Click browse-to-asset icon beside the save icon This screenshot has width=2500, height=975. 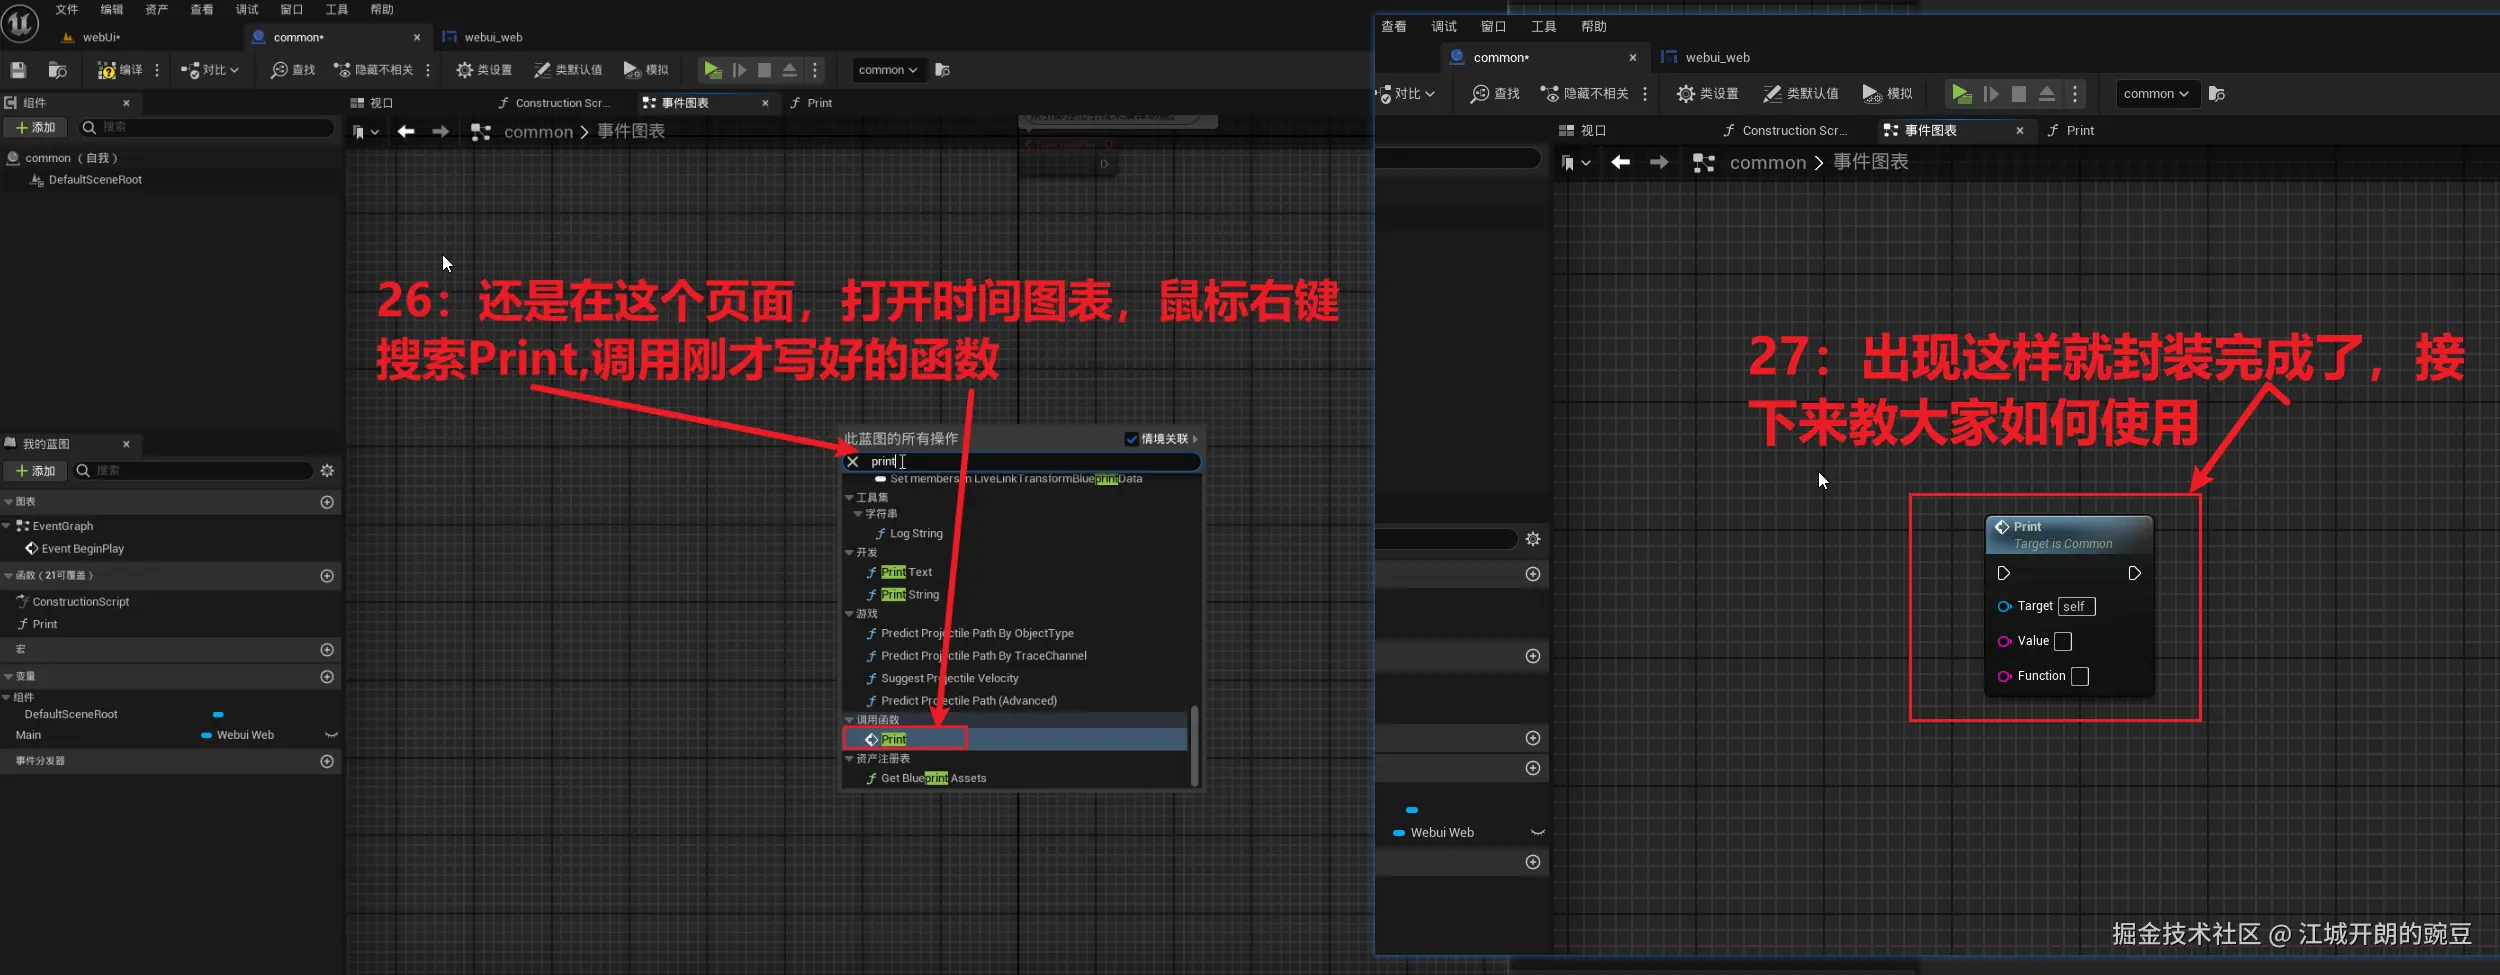(57, 70)
